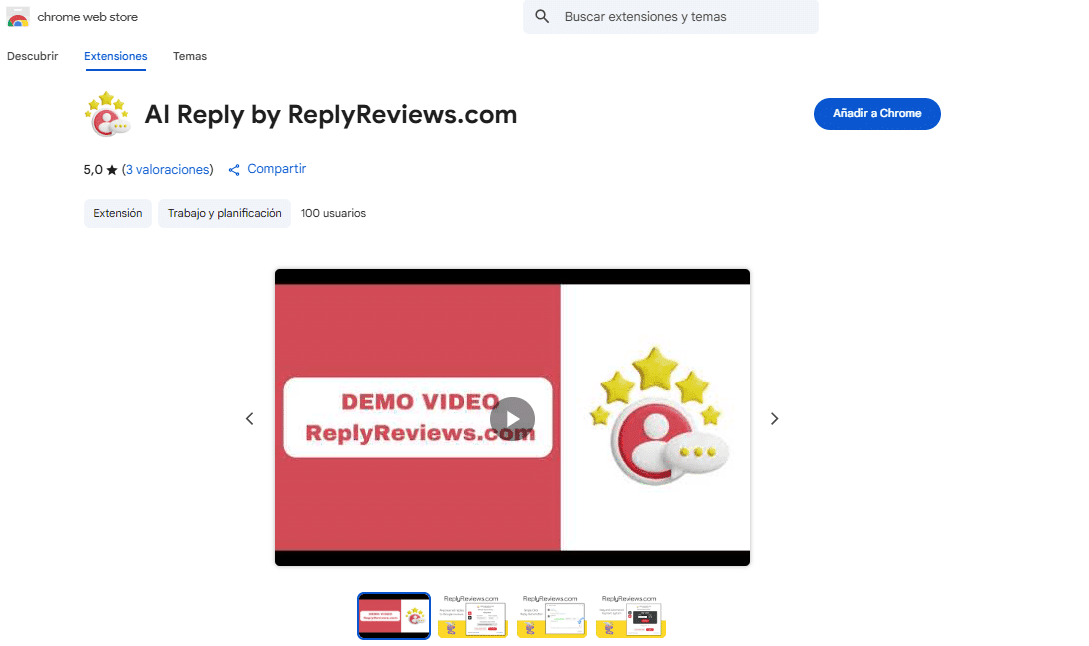The image size is (1089, 646).
Task: Select the second ReplyReviews.com thumbnail
Action: point(472,616)
